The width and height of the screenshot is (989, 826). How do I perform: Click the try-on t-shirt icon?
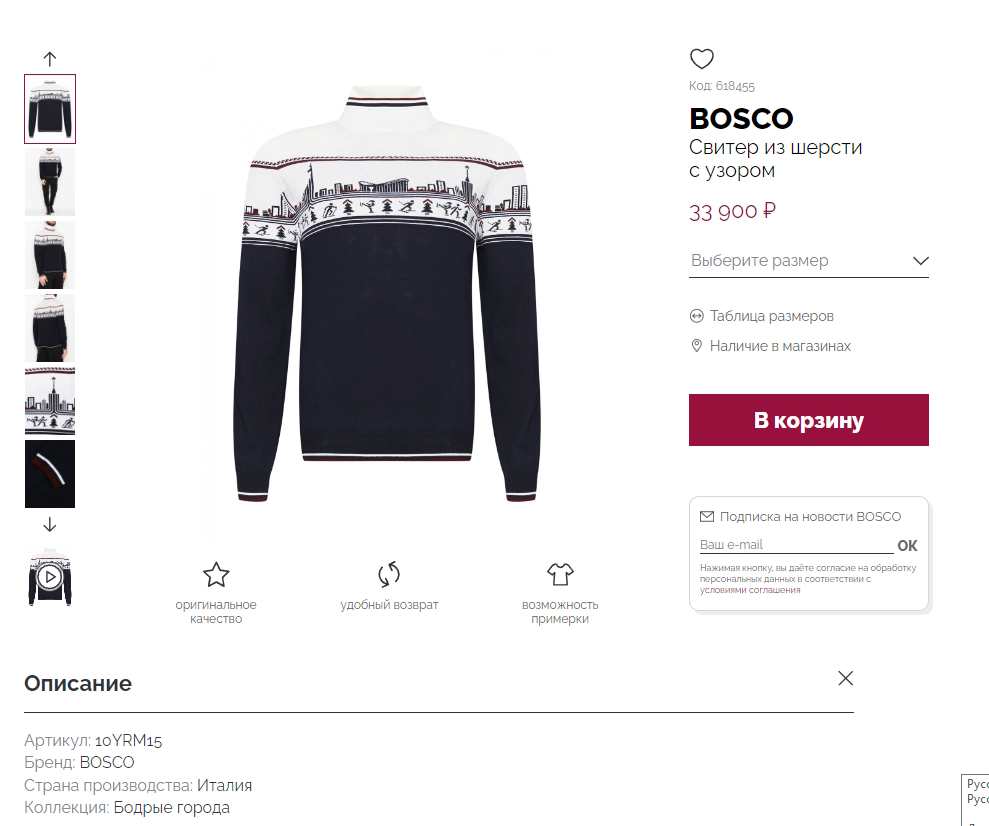click(560, 574)
